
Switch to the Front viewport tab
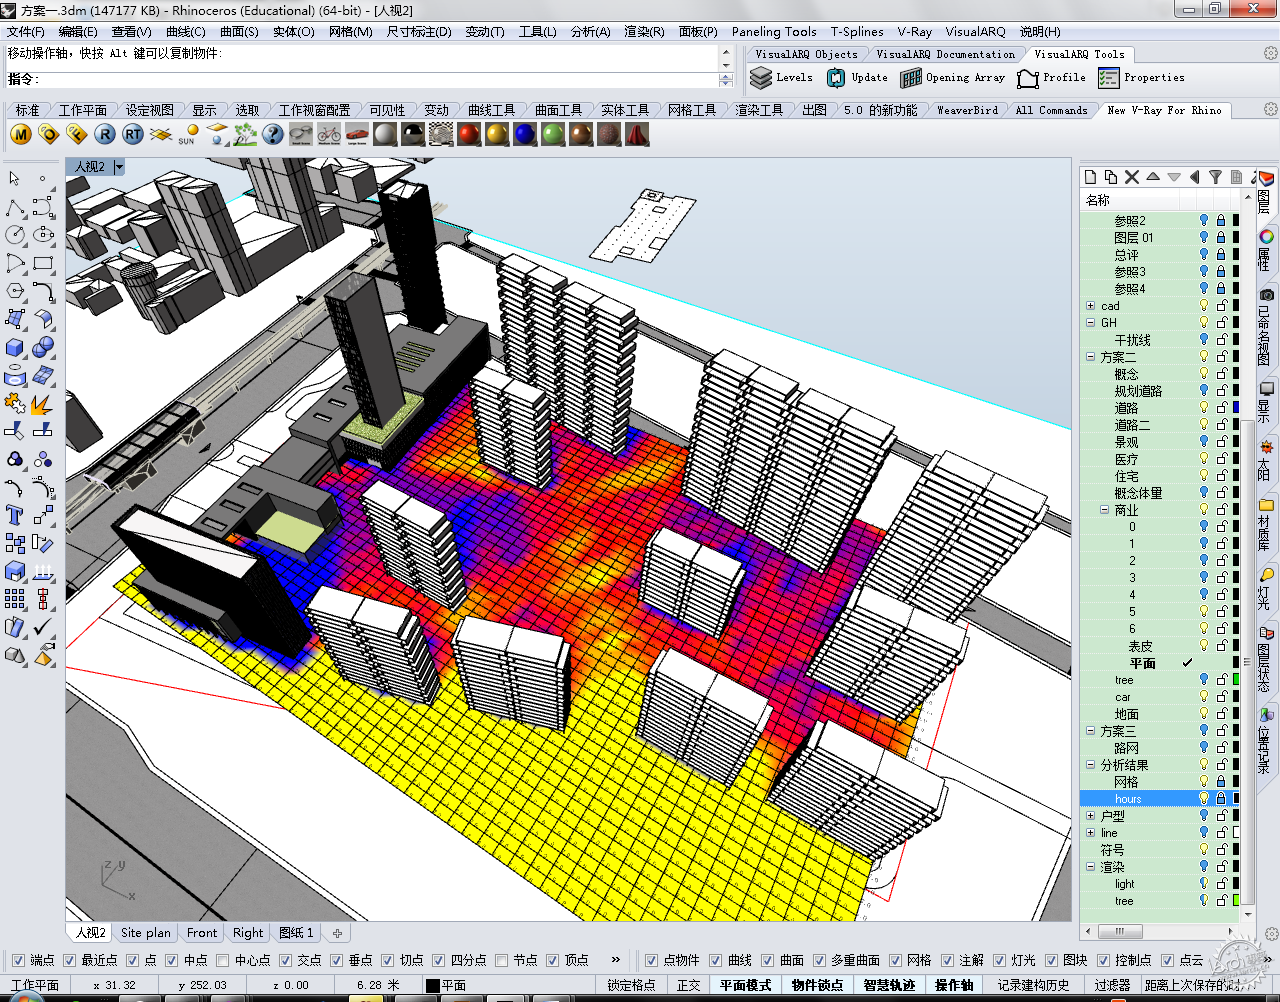click(x=202, y=933)
